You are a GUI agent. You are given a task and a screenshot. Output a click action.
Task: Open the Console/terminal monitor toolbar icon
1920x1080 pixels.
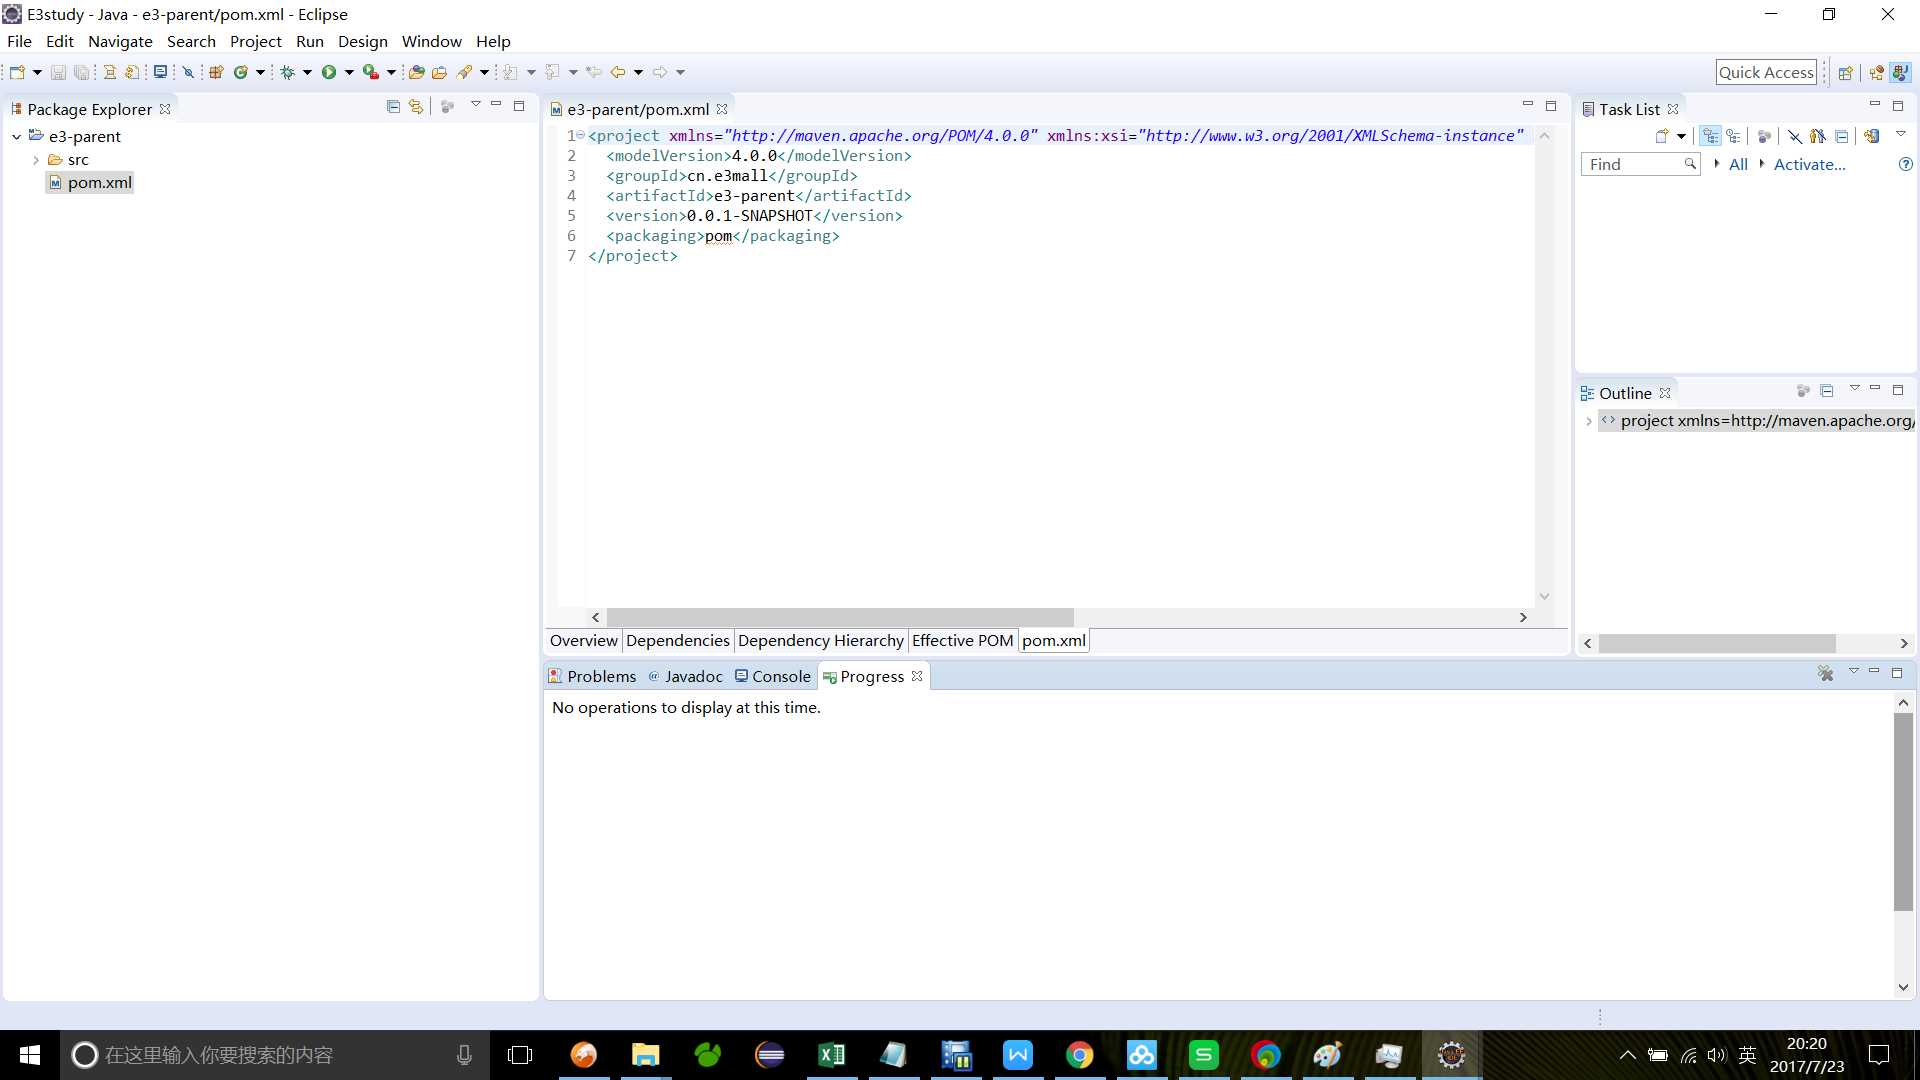click(x=160, y=72)
